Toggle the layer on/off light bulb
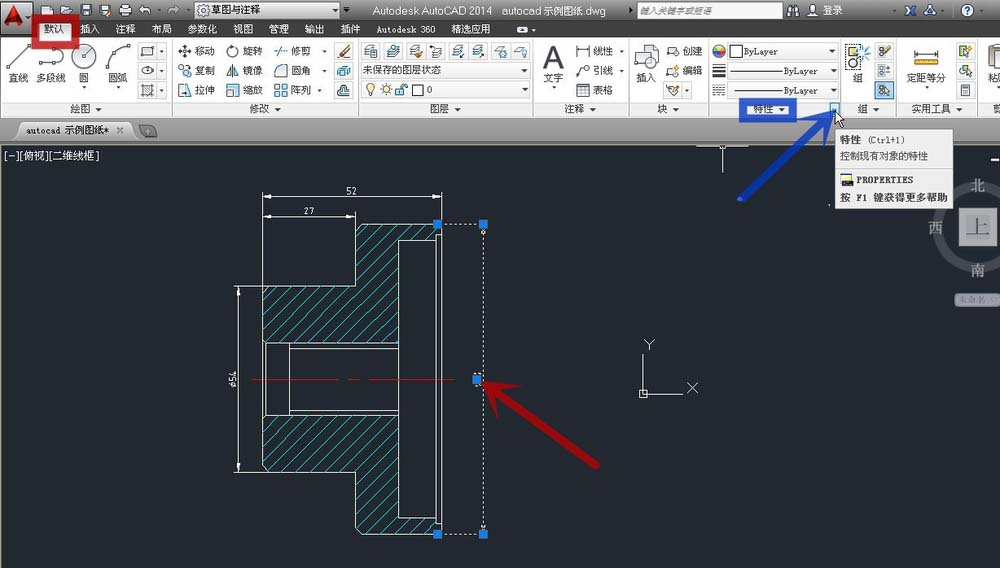The height and width of the screenshot is (568, 1000). click(x=371, y=90)
